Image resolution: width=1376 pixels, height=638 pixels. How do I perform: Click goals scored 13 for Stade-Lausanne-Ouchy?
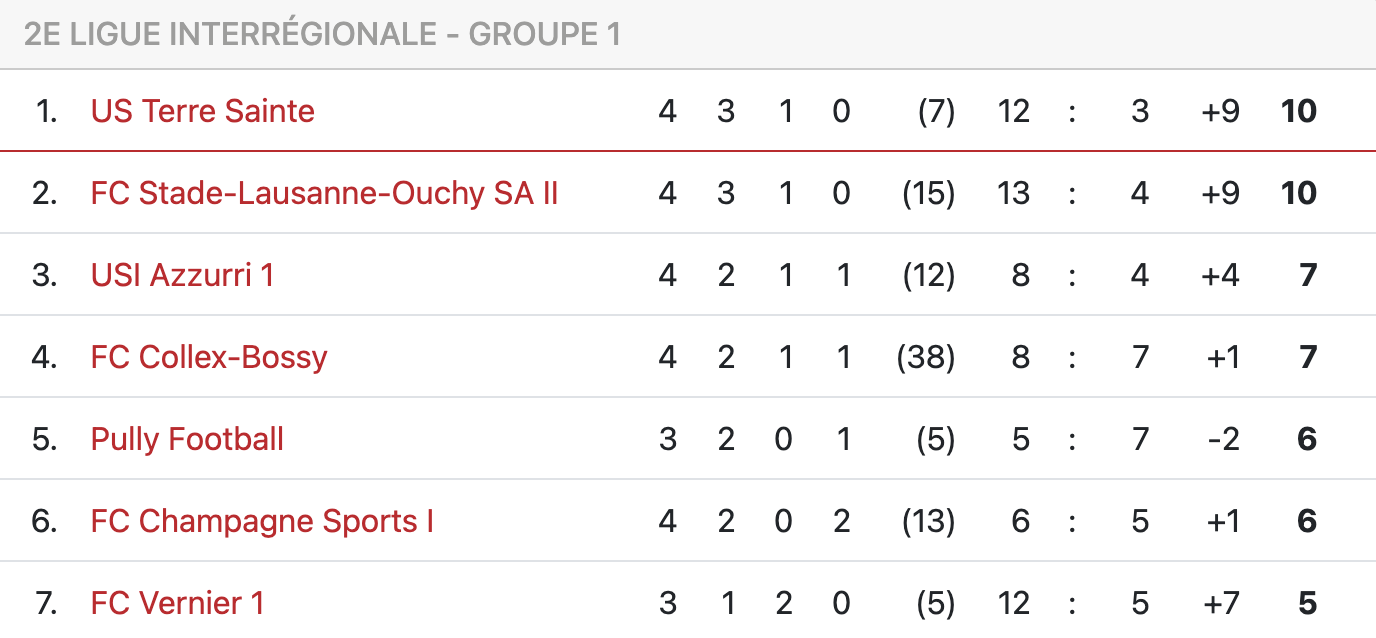tap(1013, 193)
